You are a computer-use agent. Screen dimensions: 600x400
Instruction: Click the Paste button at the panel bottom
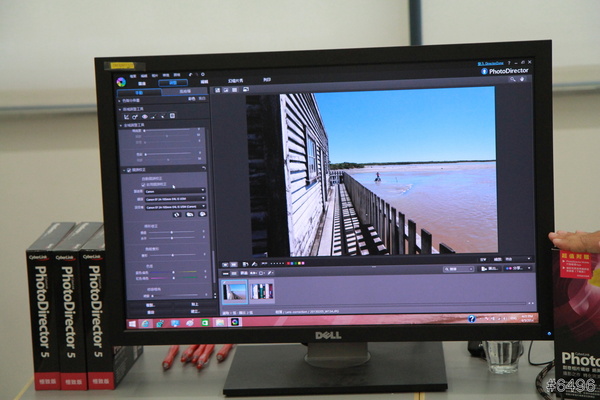tap(195, 304)
